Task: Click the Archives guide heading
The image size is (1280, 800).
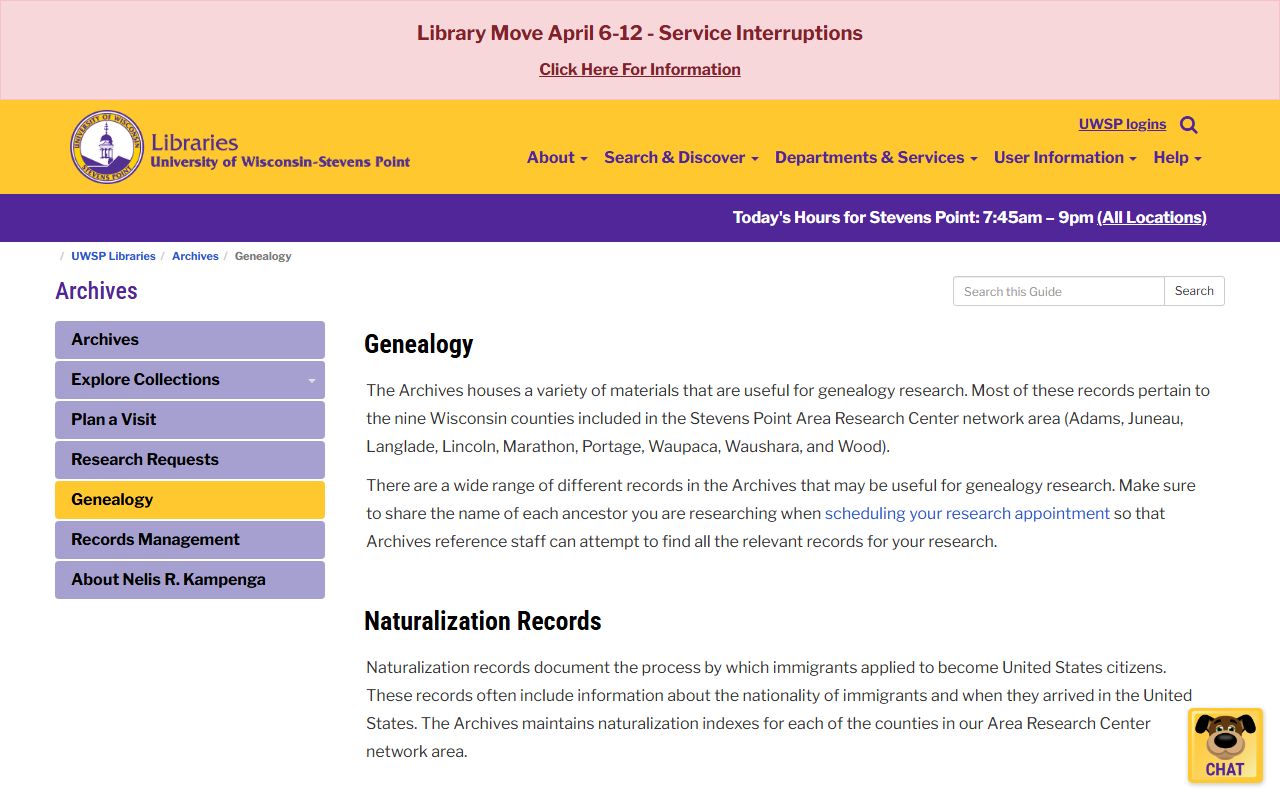Action: click(96, 291)
